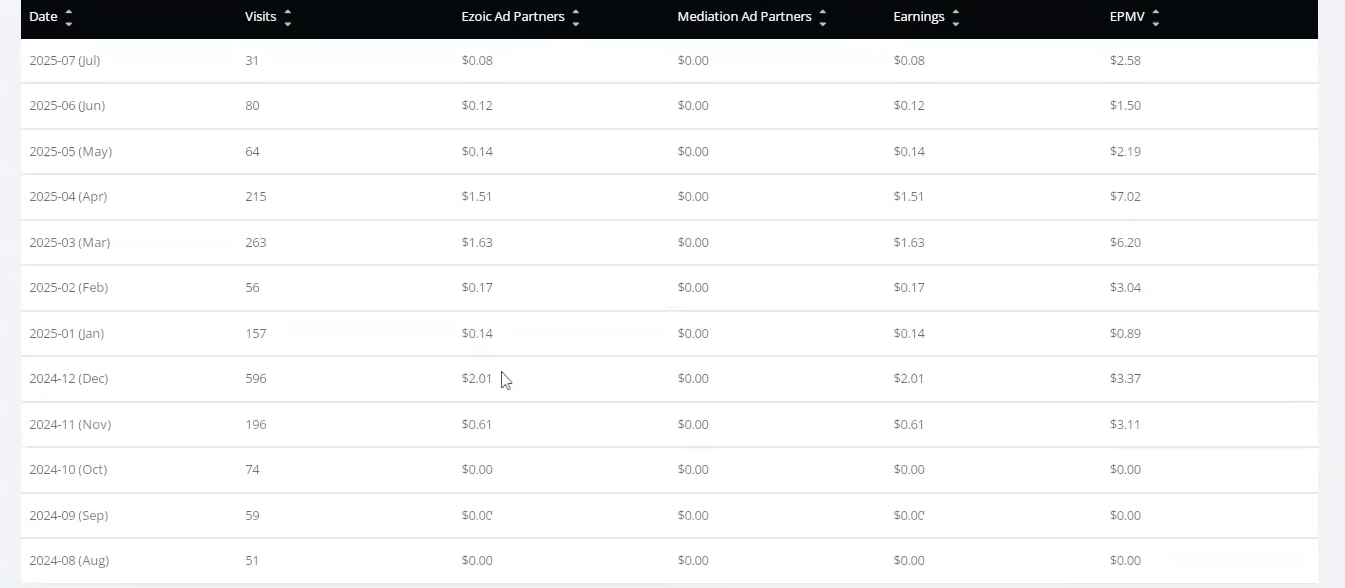Click the sort arrows beside Date header
1345x588 pixels.
(69, 17)
